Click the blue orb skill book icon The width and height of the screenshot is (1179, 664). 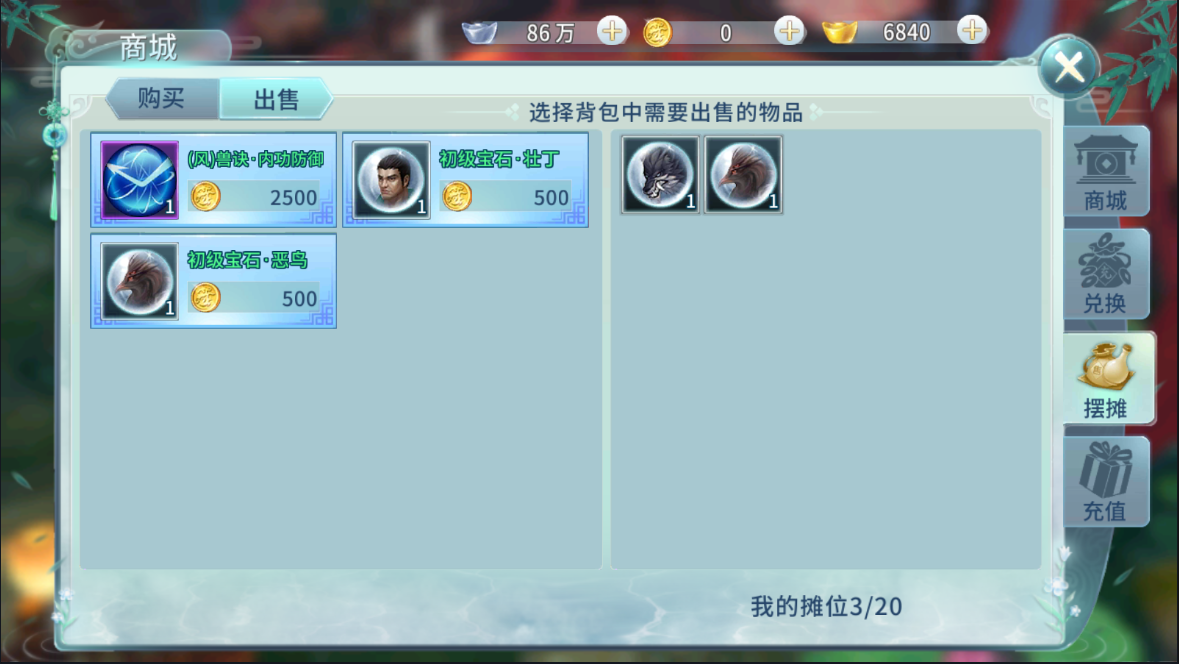(140, 180)
